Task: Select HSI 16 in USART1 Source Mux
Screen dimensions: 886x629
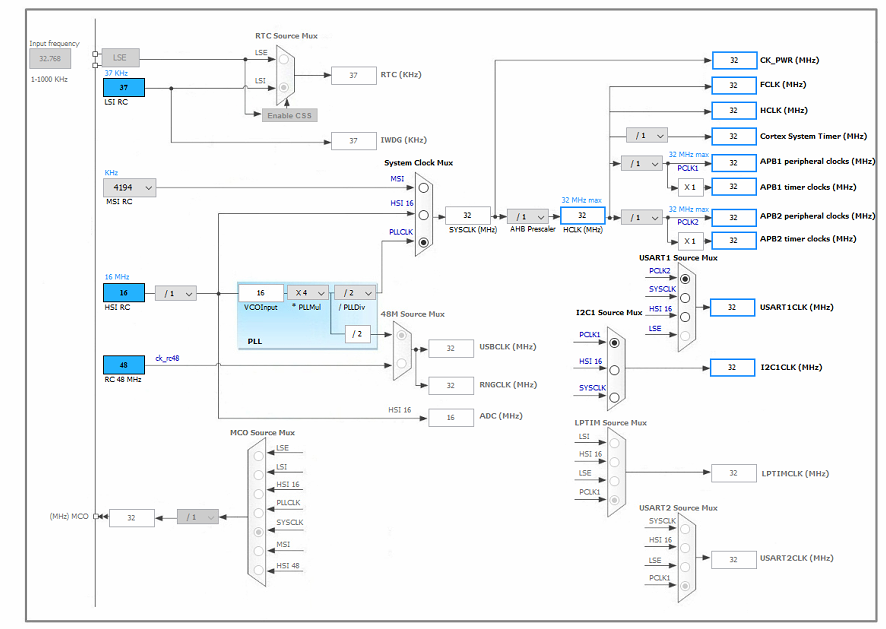Action: (x=685, y=317)
